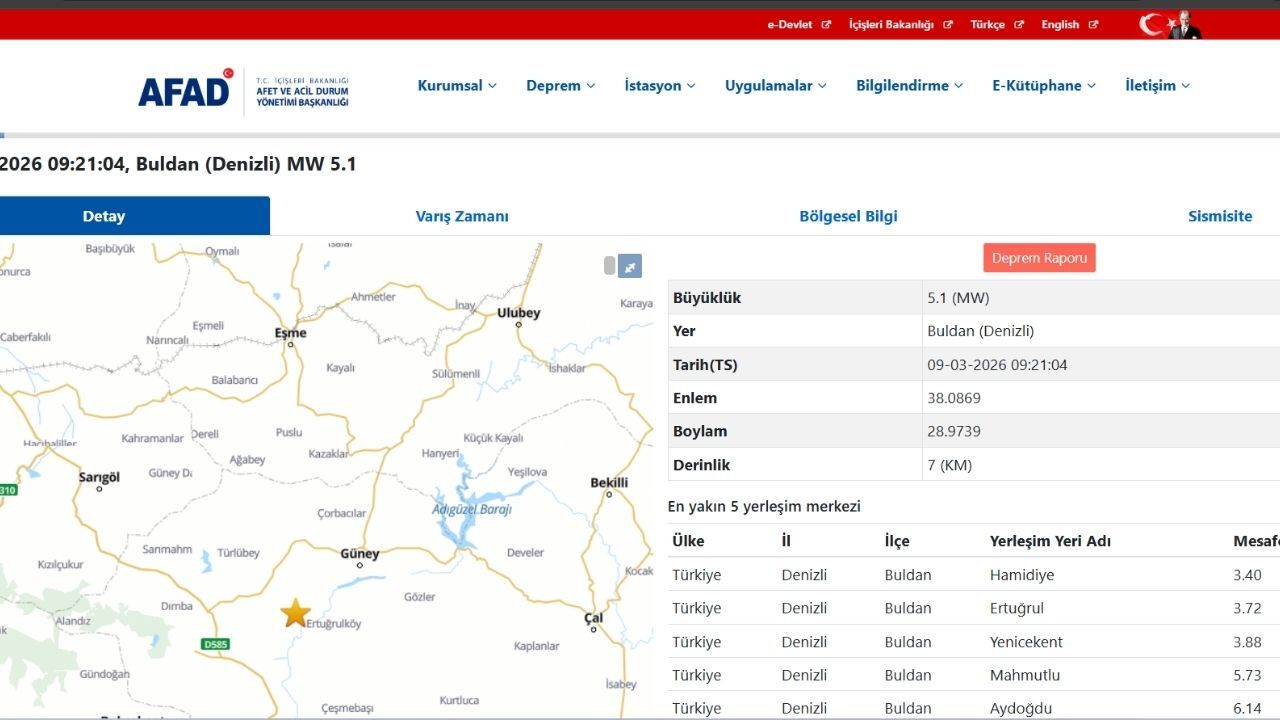The height and width of the screenshot is (720, 1280).
Task: Switch to the Varış Zamanı tab
Action: pyautogui.click(x=462, y=216)
